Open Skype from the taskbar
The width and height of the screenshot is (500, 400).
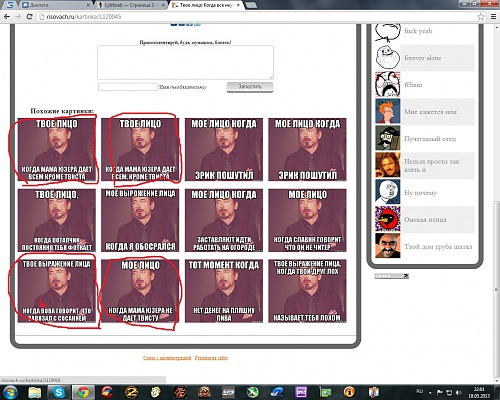[x=59, y=392]
